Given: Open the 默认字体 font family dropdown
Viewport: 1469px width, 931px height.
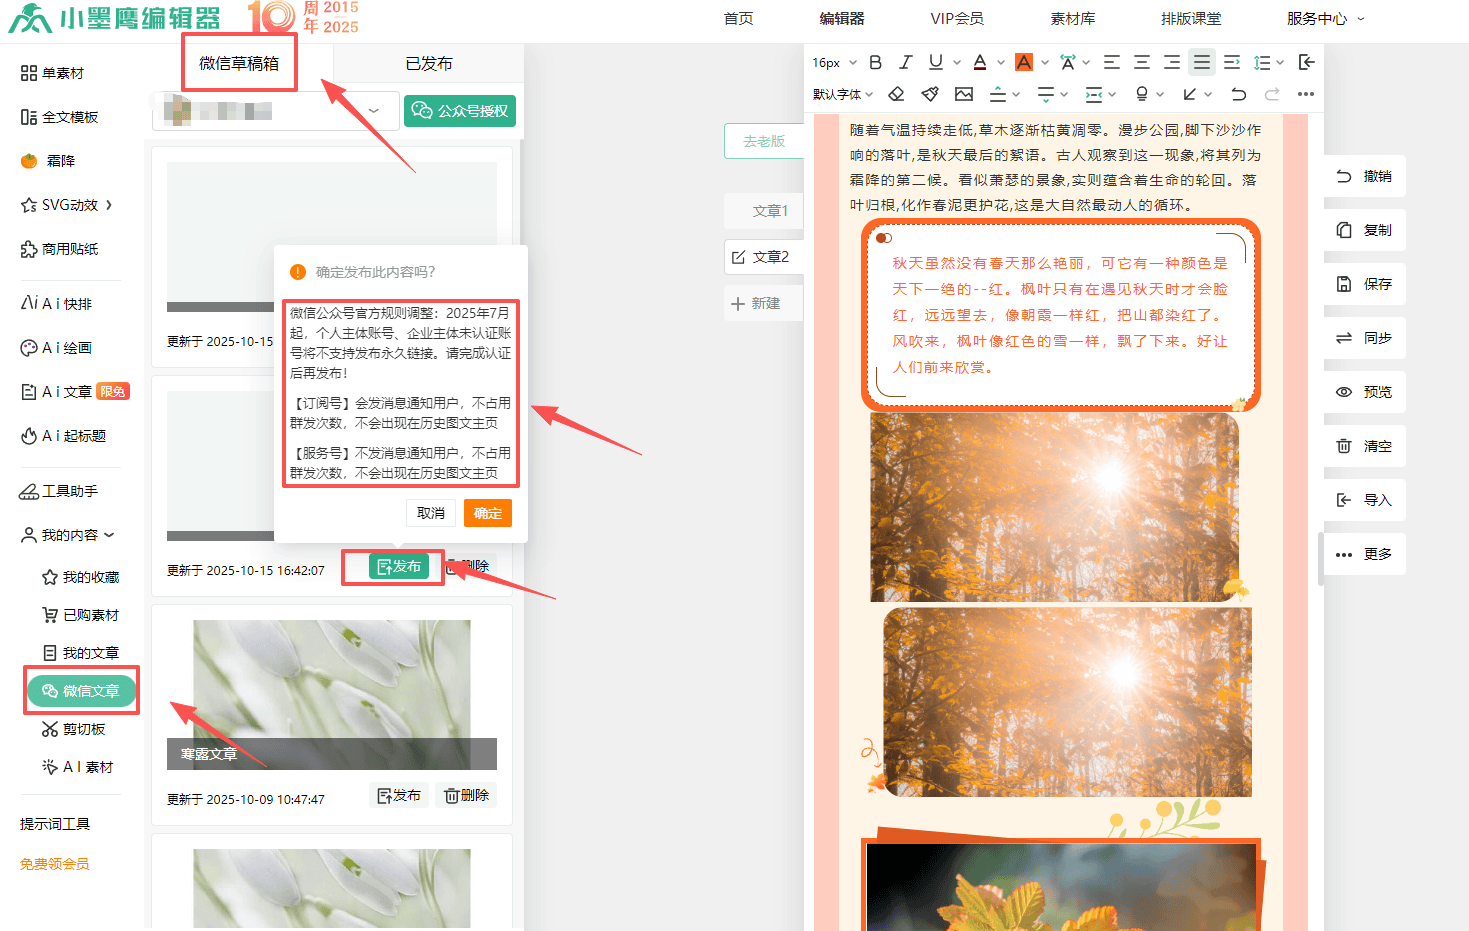Looking at the screenshot, I should point(843,94).
